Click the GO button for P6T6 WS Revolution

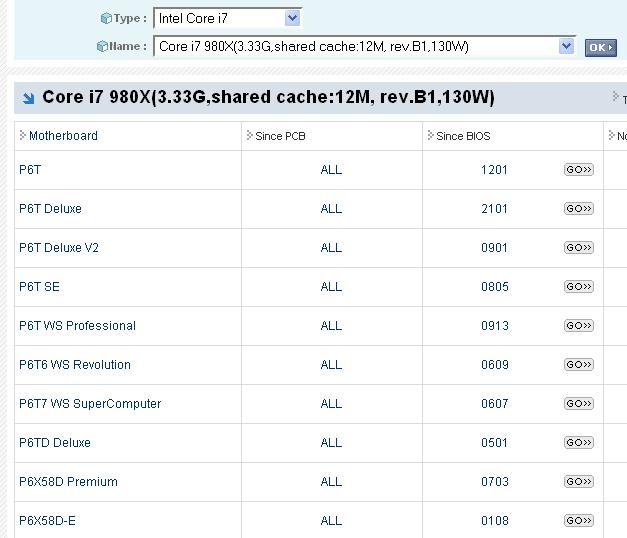579,364
